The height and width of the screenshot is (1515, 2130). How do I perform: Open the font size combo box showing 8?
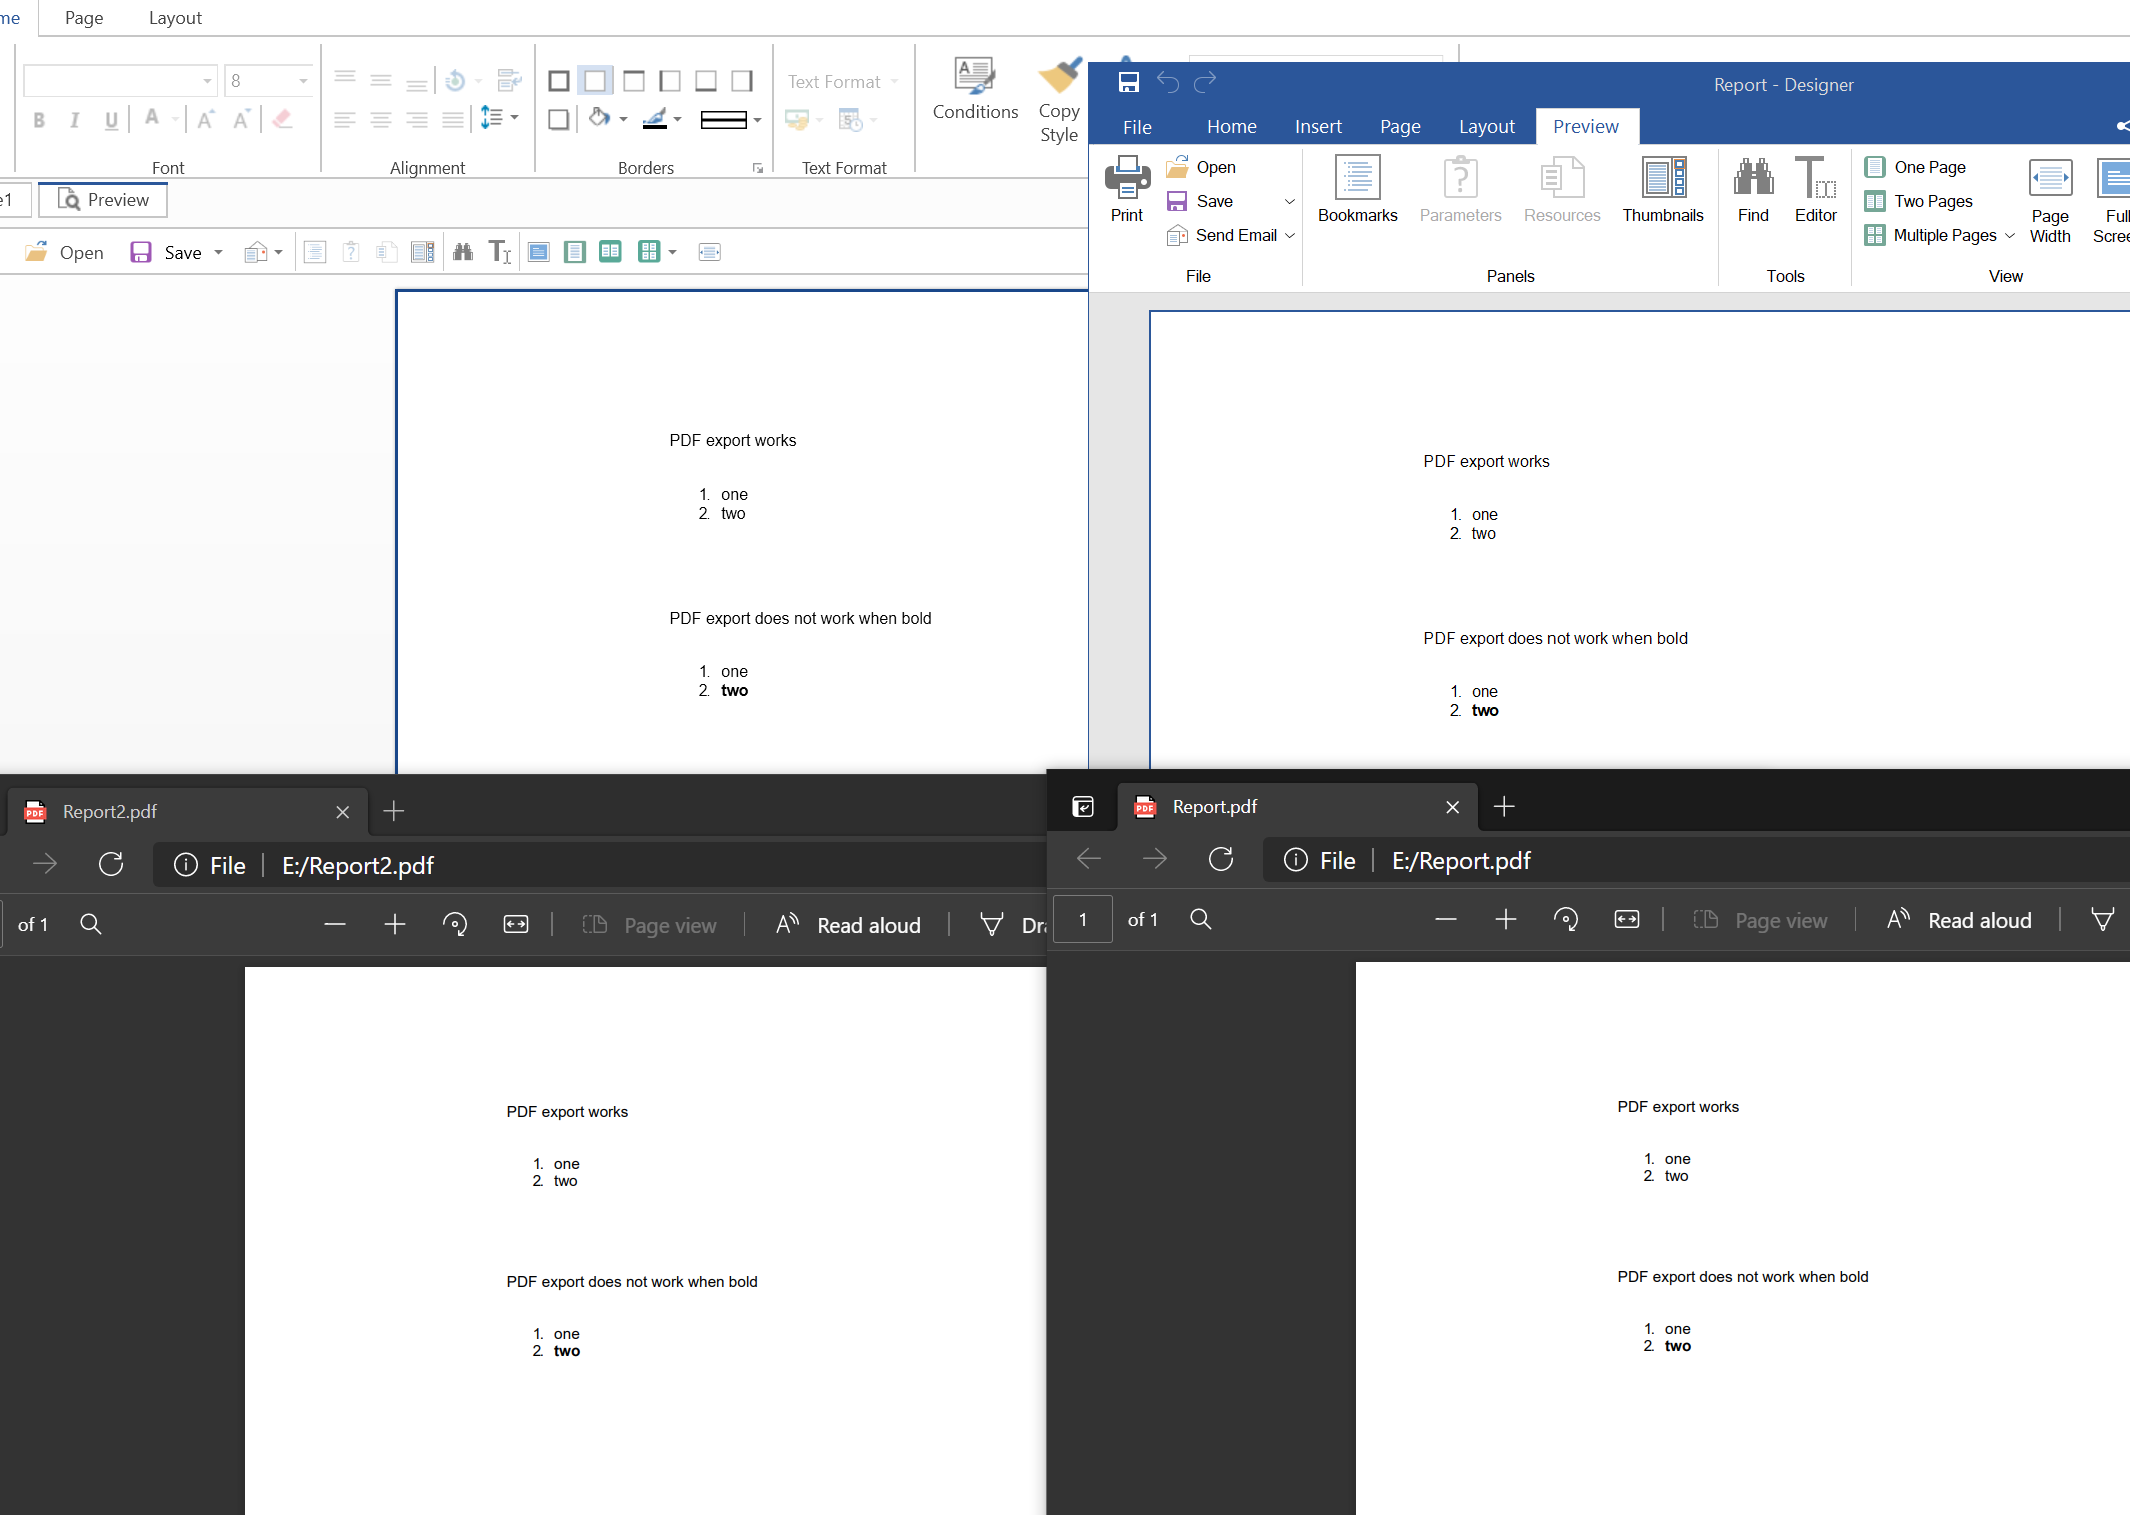(269, 81)
